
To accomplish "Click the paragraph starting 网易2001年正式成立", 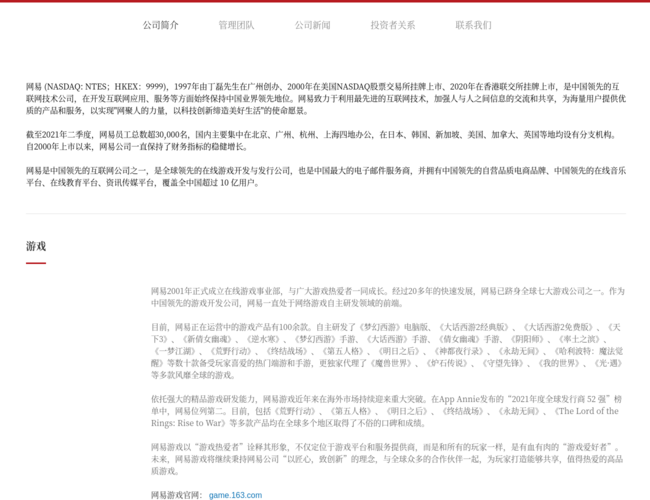I will (x=388, y=297).
